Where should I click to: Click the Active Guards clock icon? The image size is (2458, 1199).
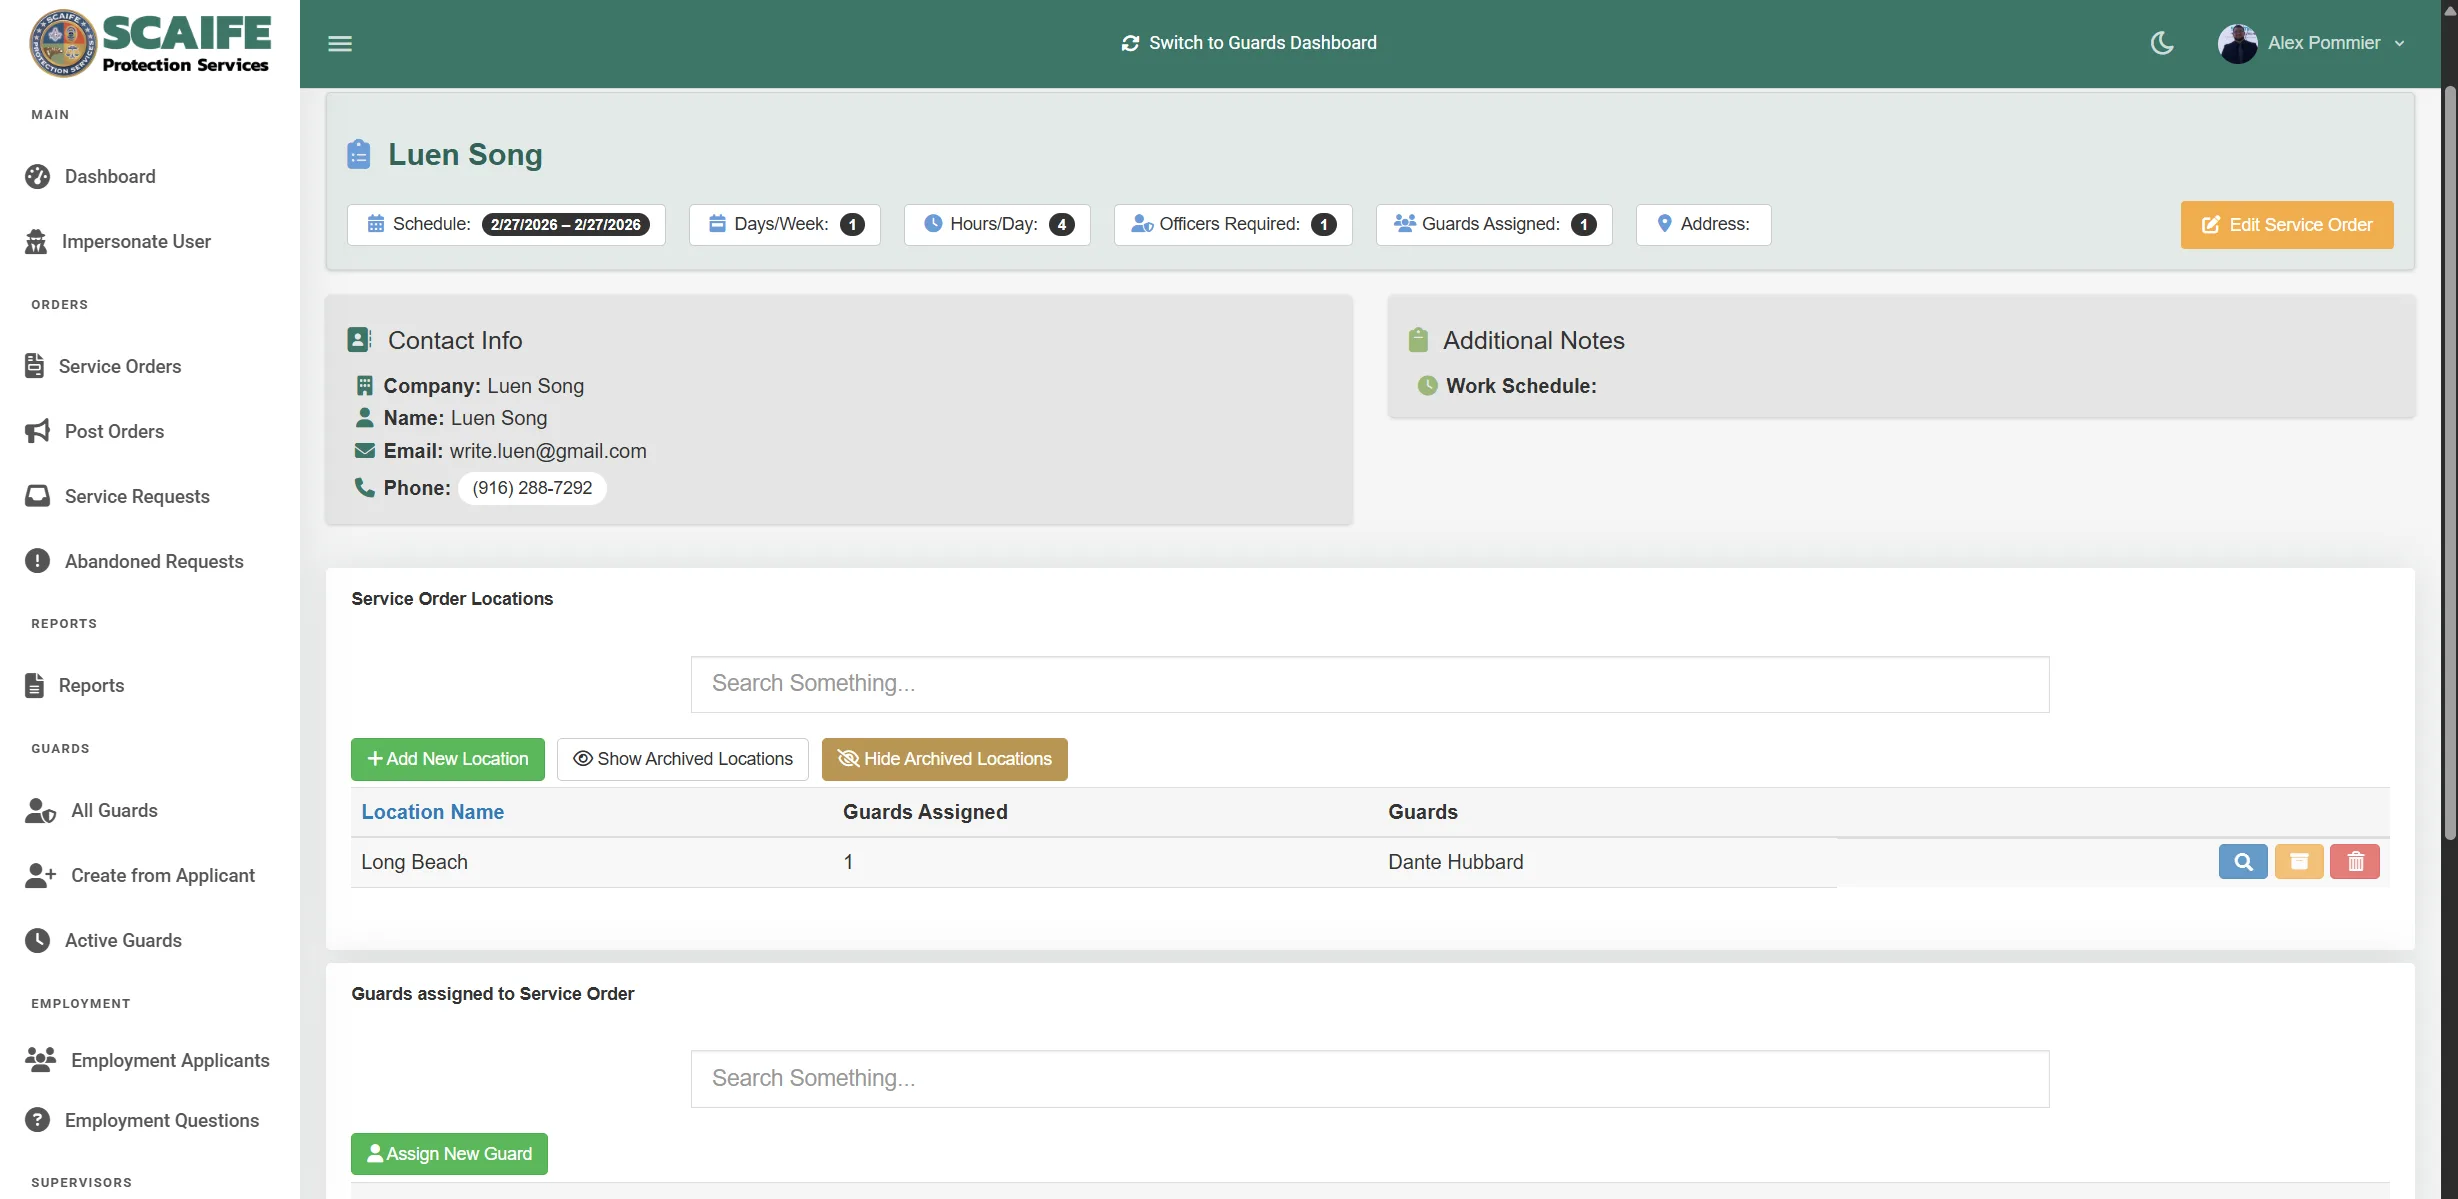click(38, 941)
